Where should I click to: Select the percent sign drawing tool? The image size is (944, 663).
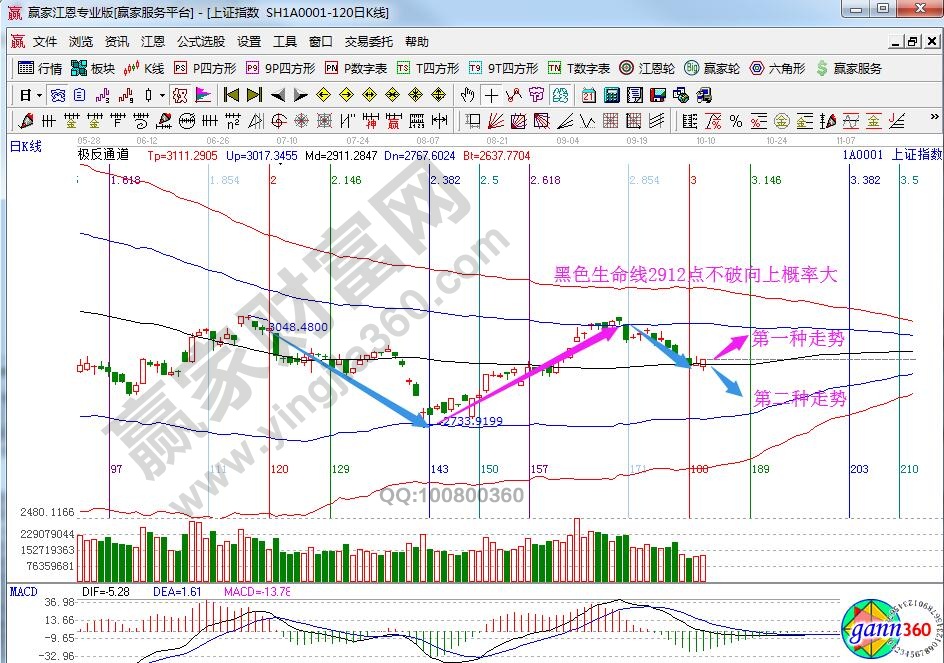click(x=735, y=121)
